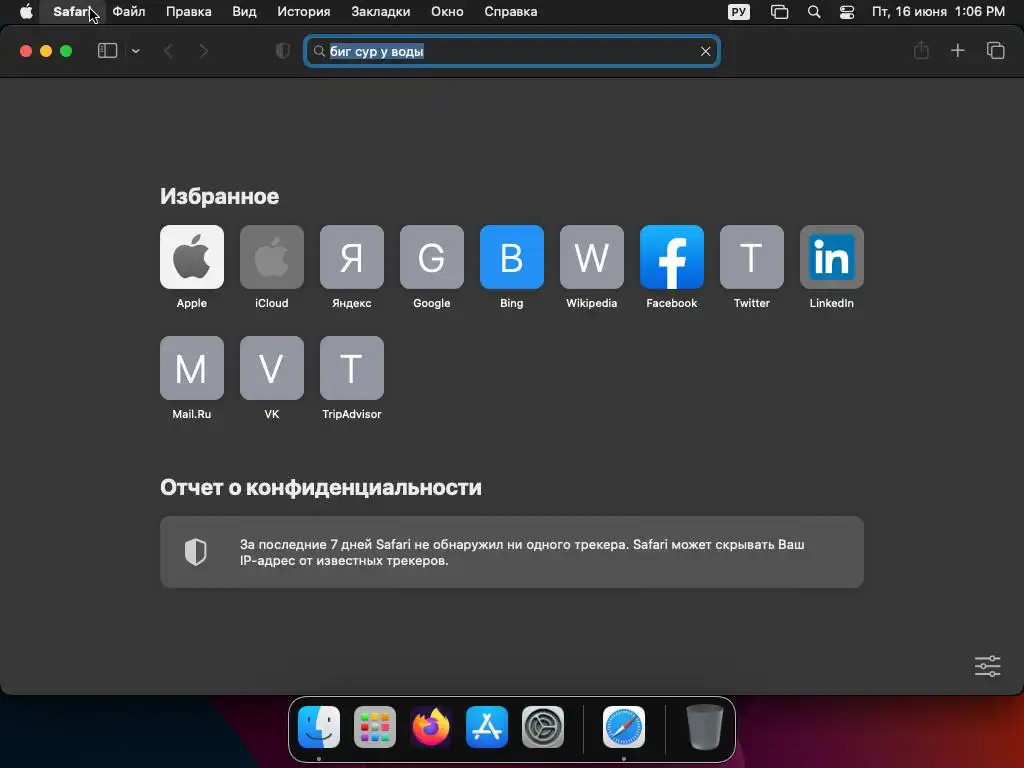The height and width of the screenshot is (768, 1024).
Task: Click into the address bar search field
Action: 511,51
